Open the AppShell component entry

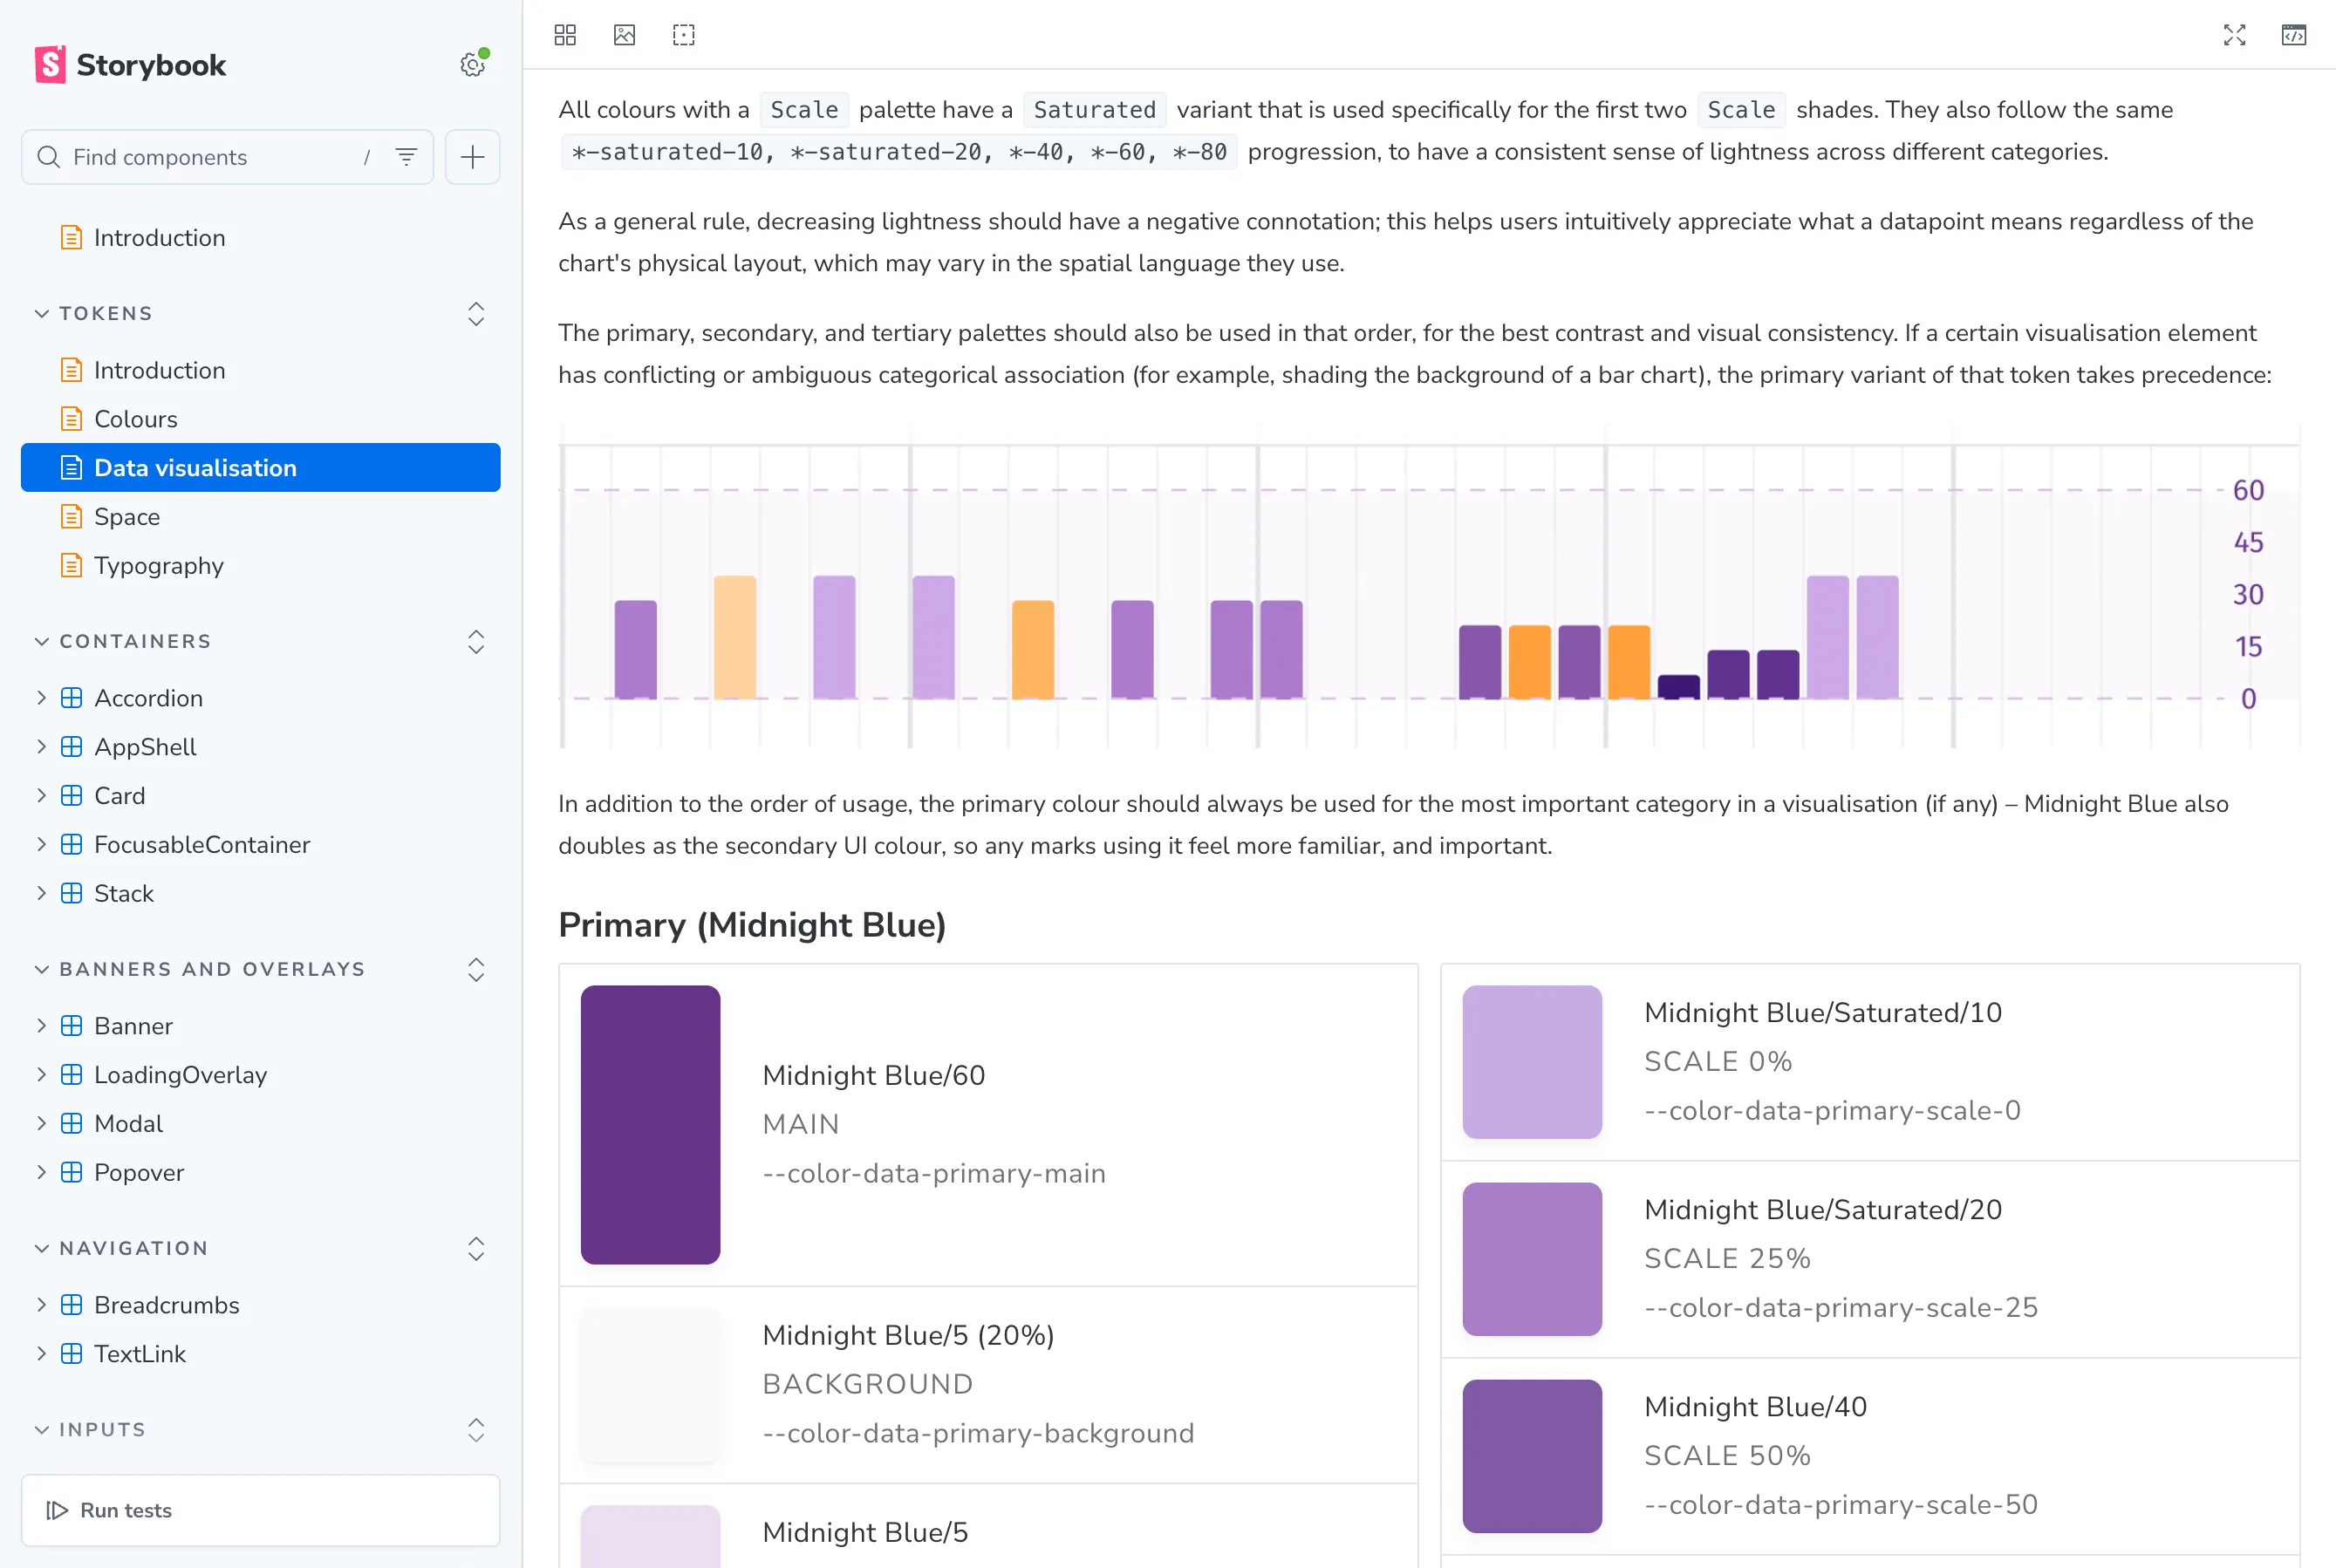pos(260,747)
